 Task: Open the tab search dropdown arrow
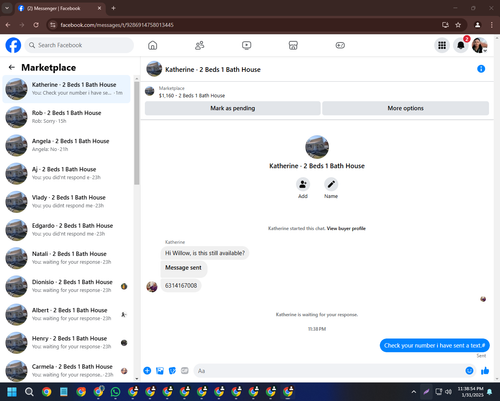coord(7,8)
